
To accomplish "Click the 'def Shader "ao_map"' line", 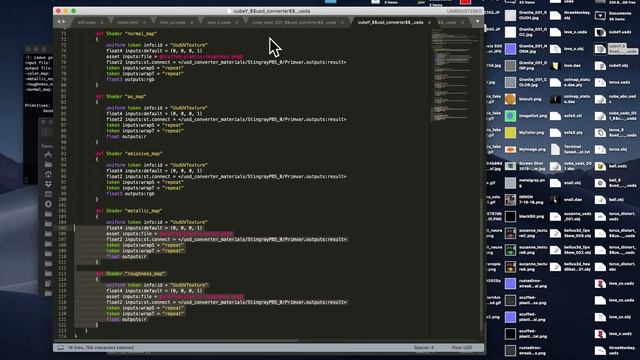I will click(121, 96).
